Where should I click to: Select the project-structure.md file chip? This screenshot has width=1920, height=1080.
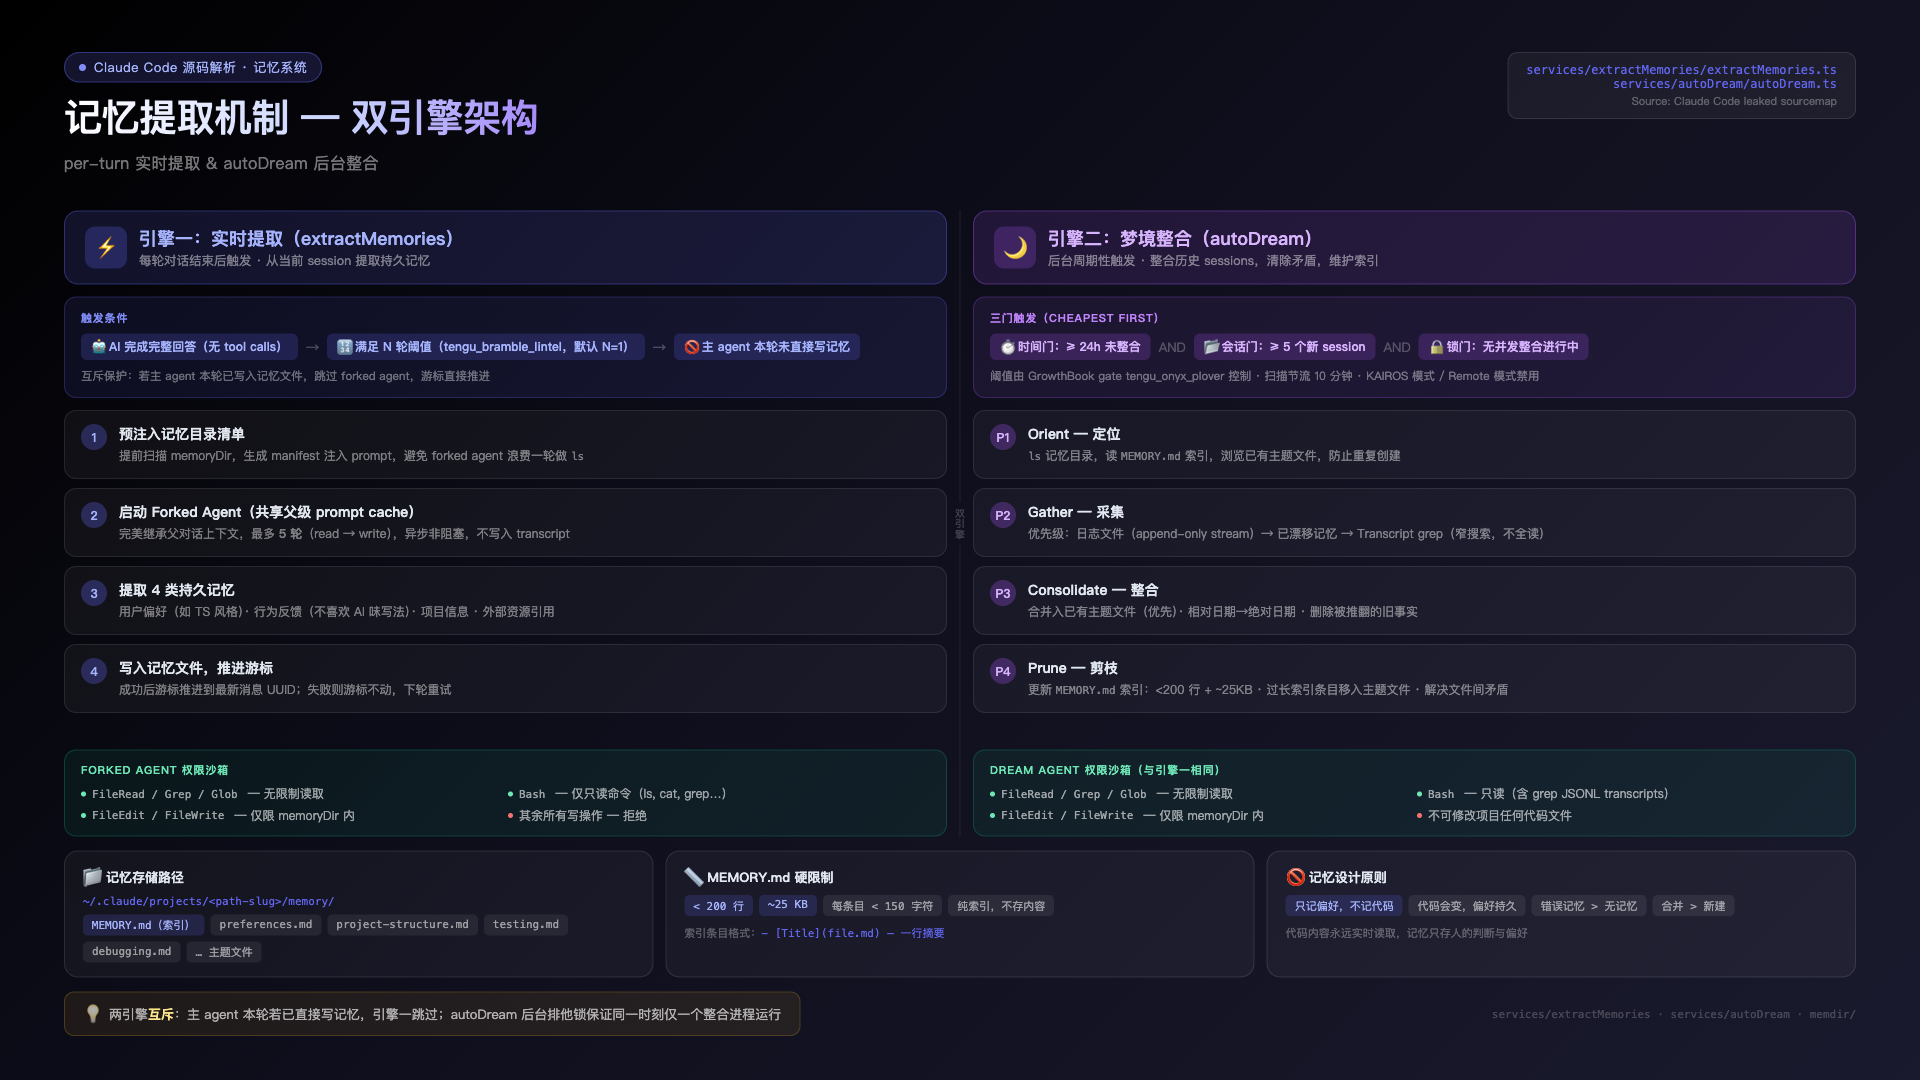tap(402, 925)
